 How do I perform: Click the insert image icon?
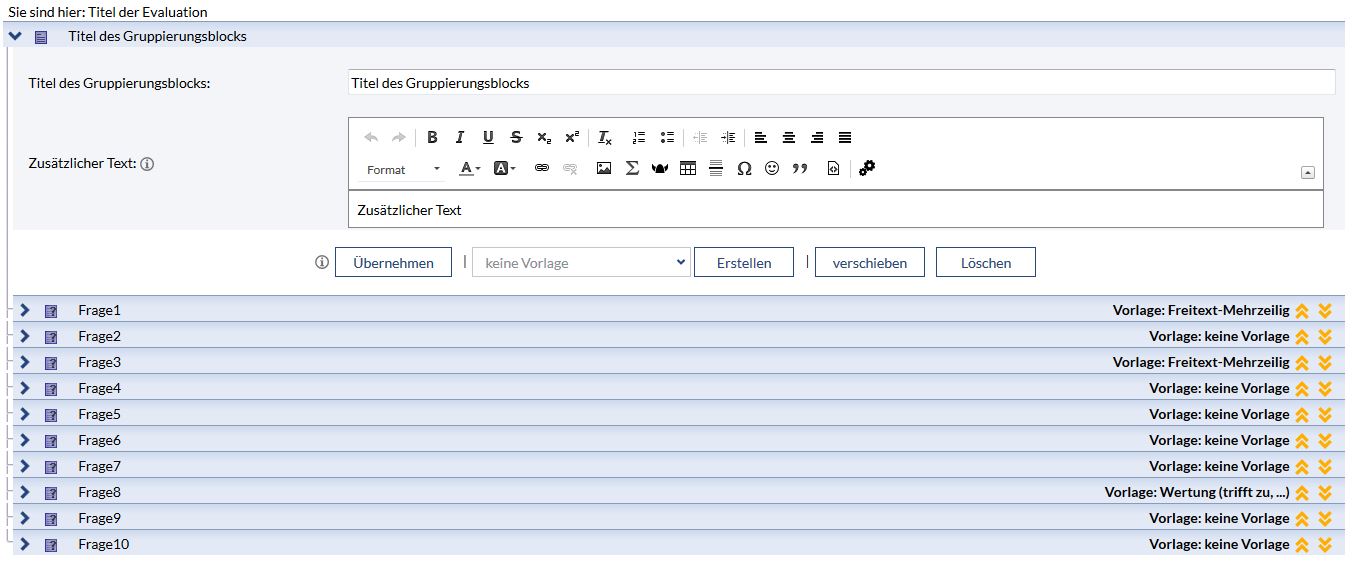pyautogui.click(x=603, y=169)
